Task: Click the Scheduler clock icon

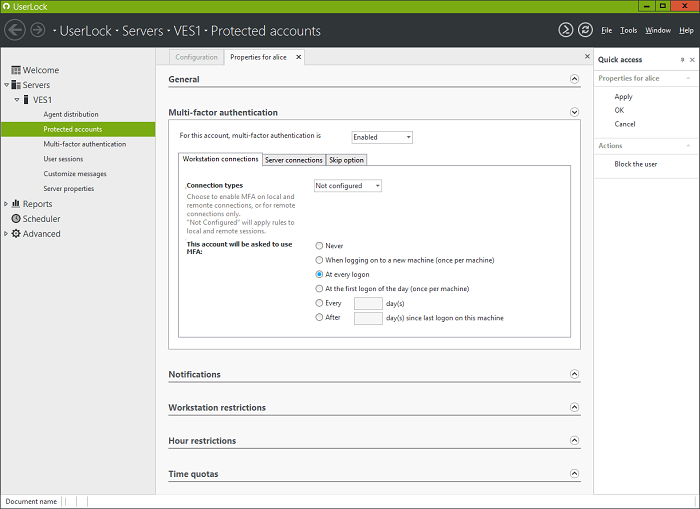Action: (15, 219)
